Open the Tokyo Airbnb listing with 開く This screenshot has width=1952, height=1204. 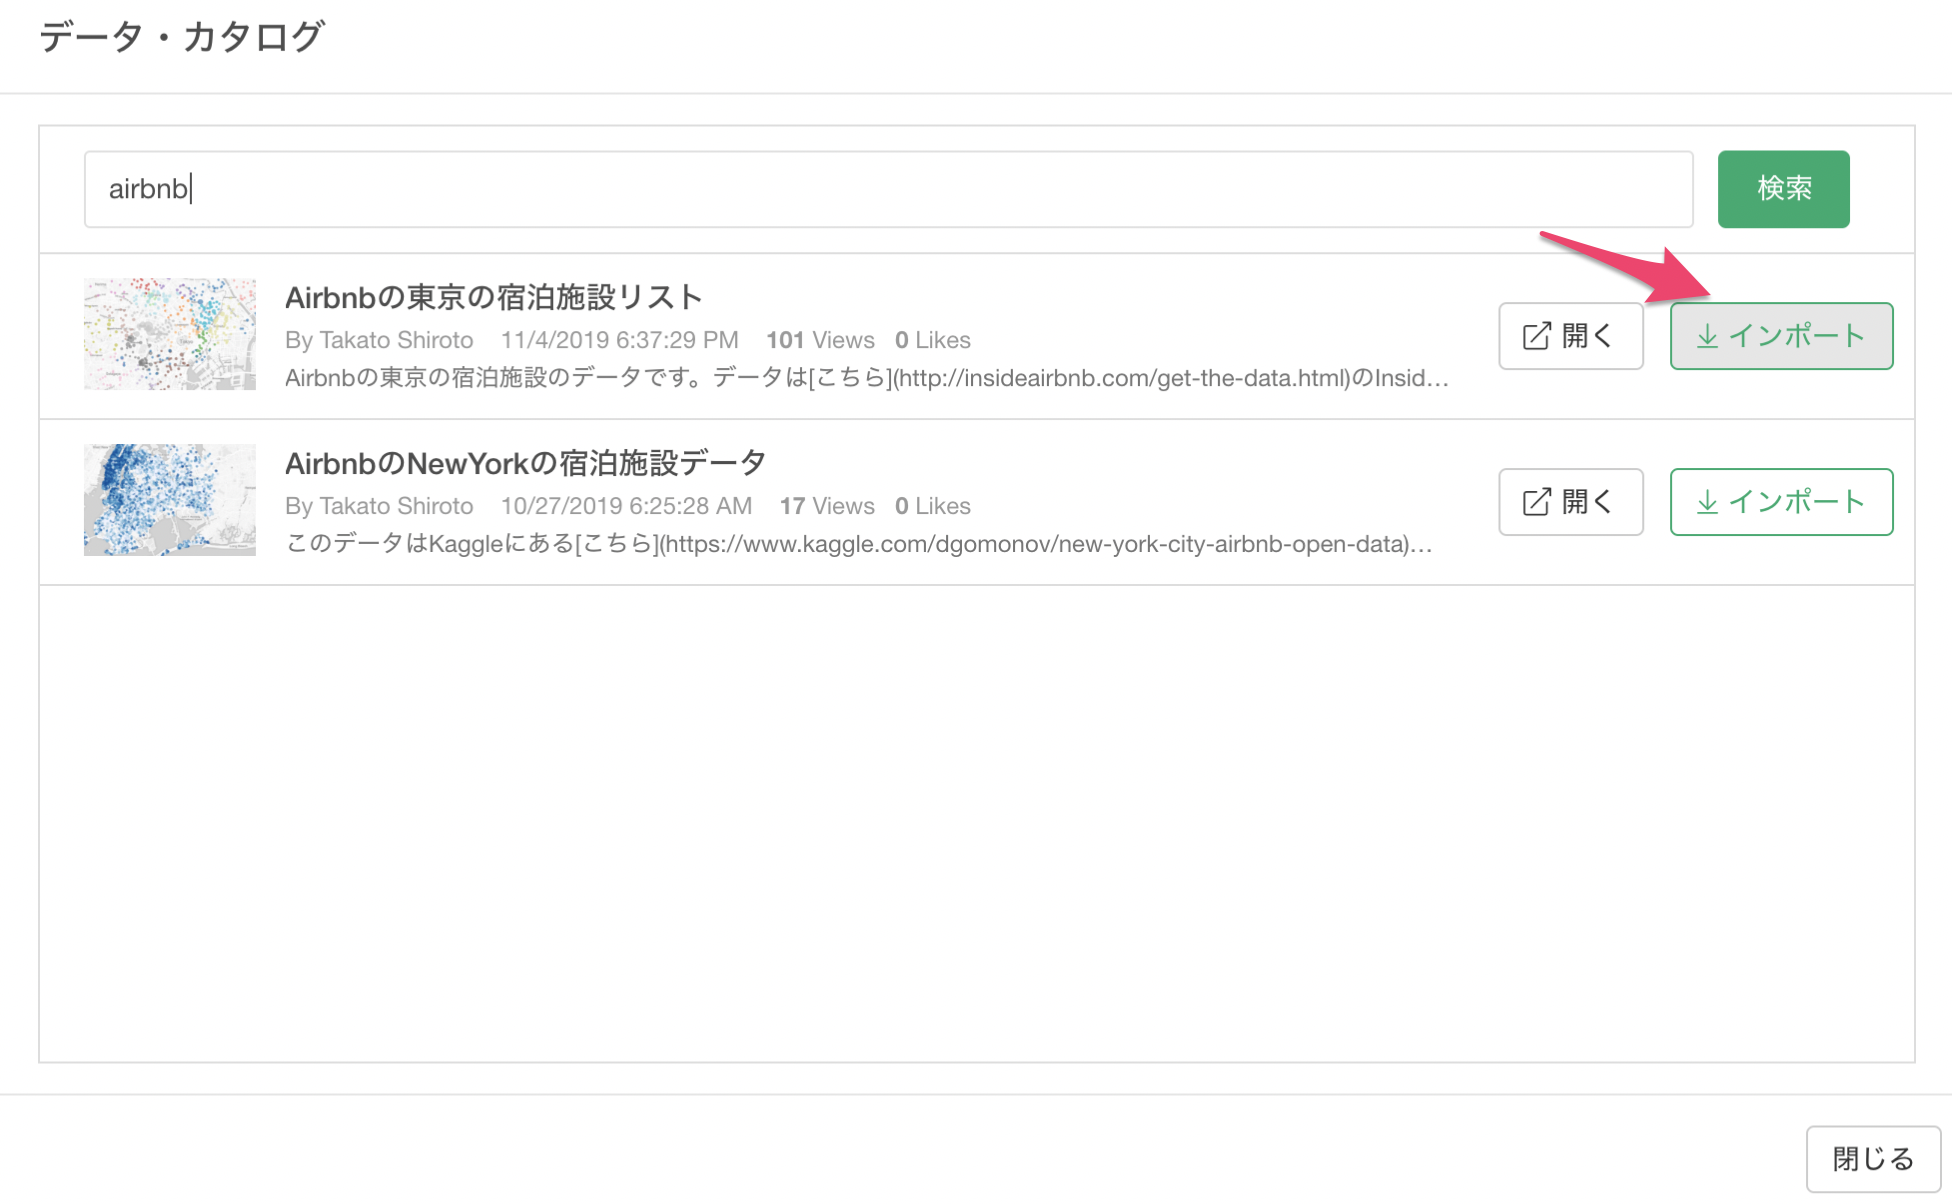pyautogui.click(x=1570, y=336)
